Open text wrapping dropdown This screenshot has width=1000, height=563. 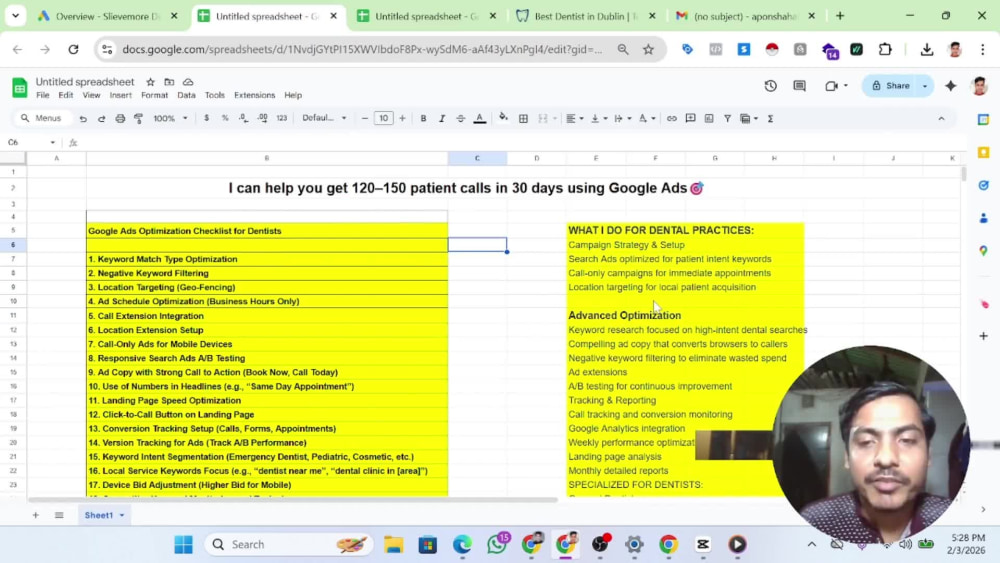click(622, 119)
